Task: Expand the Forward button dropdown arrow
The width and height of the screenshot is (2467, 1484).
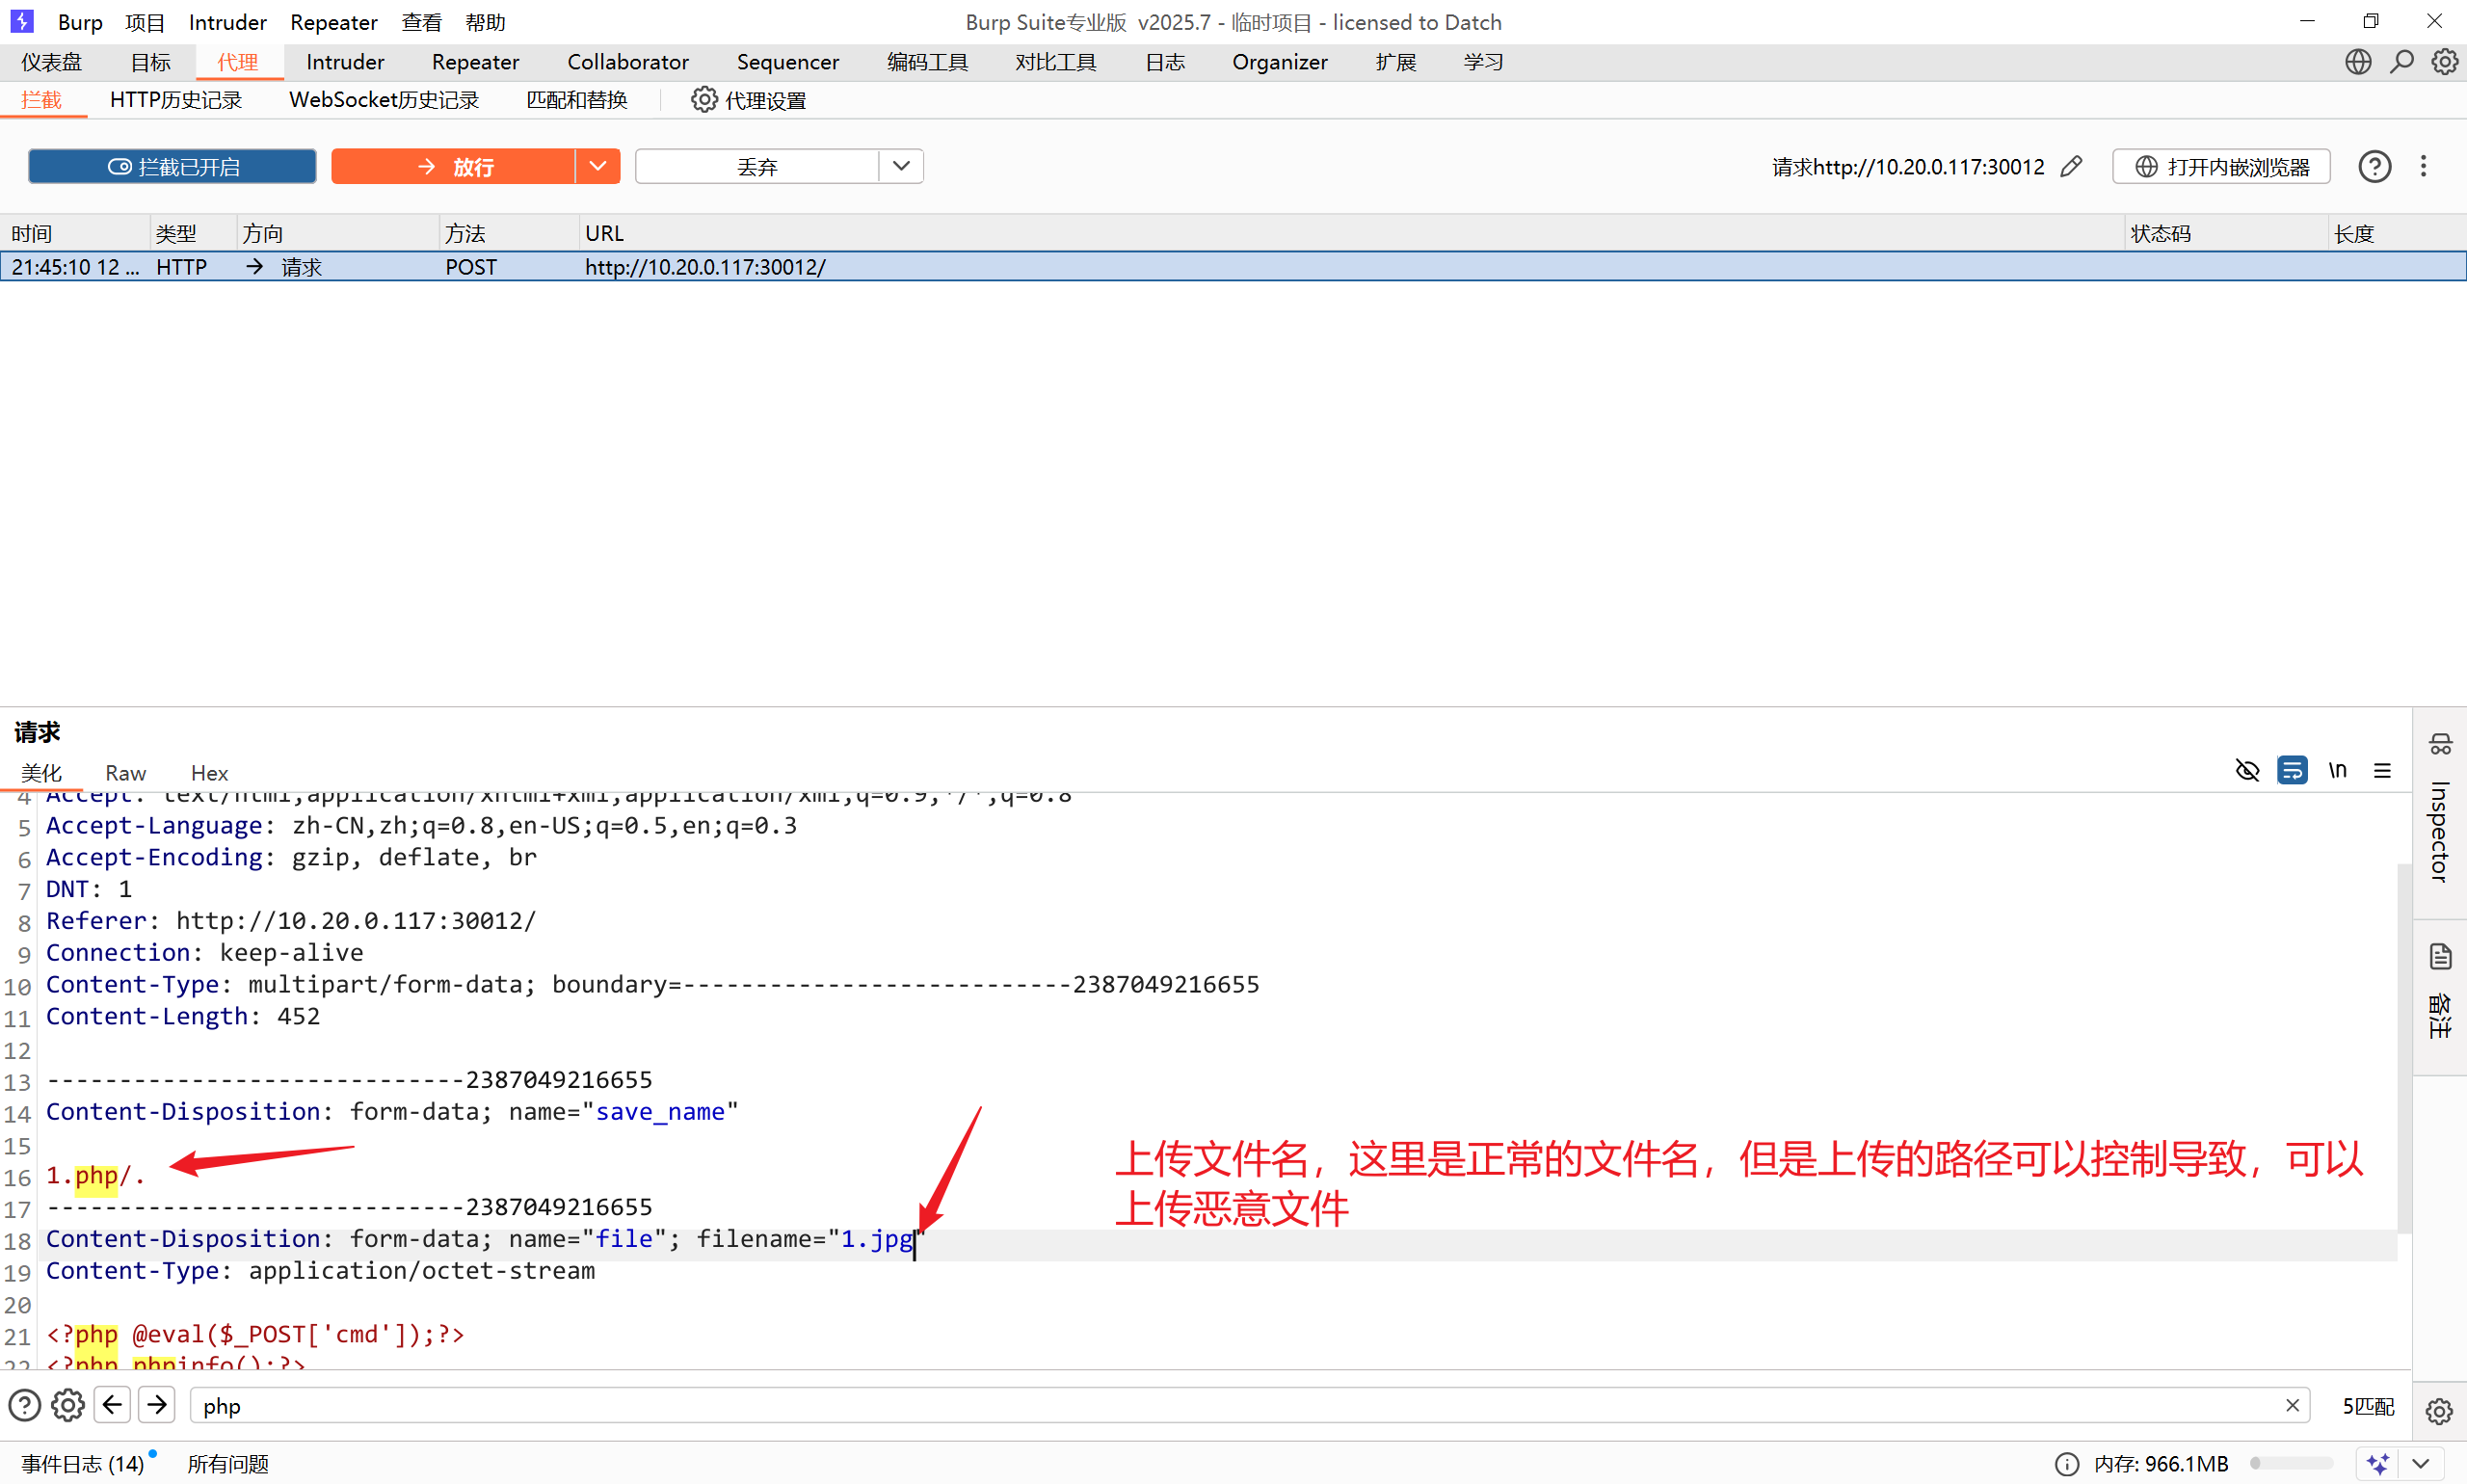Action: [x=597, y=166]
